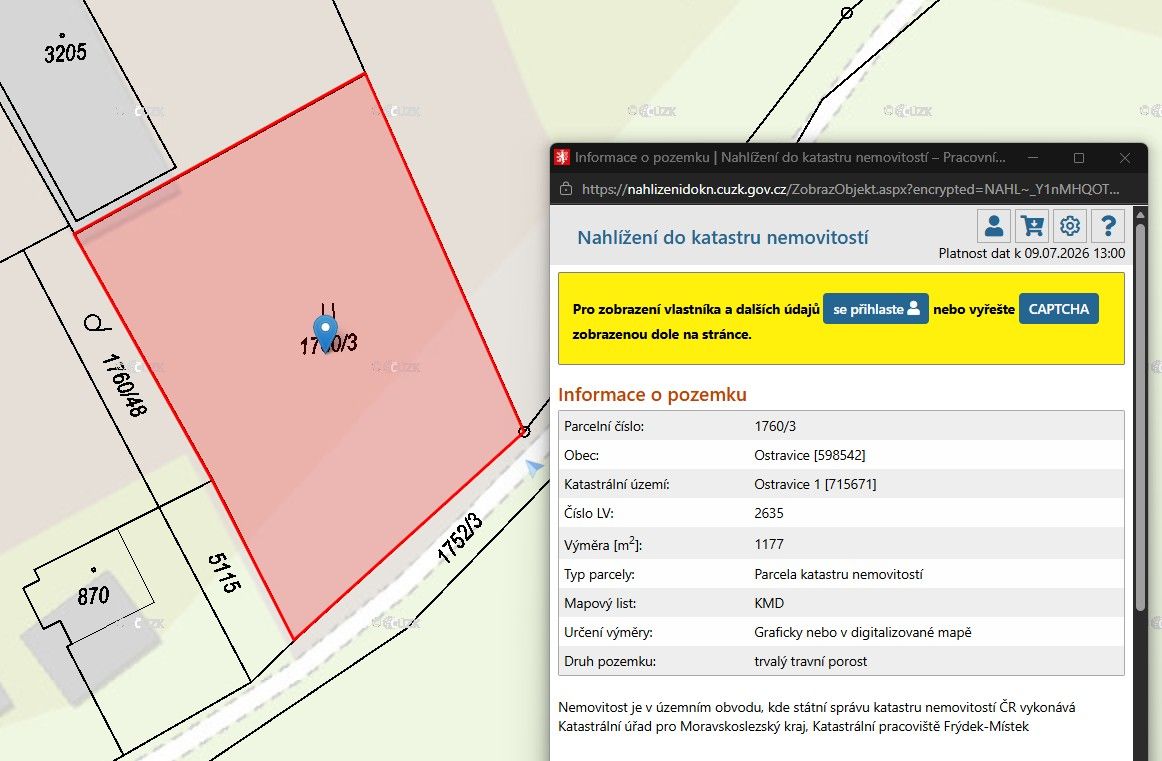Click the LV number 2635

pyautogui.click(x=768, y=513)
